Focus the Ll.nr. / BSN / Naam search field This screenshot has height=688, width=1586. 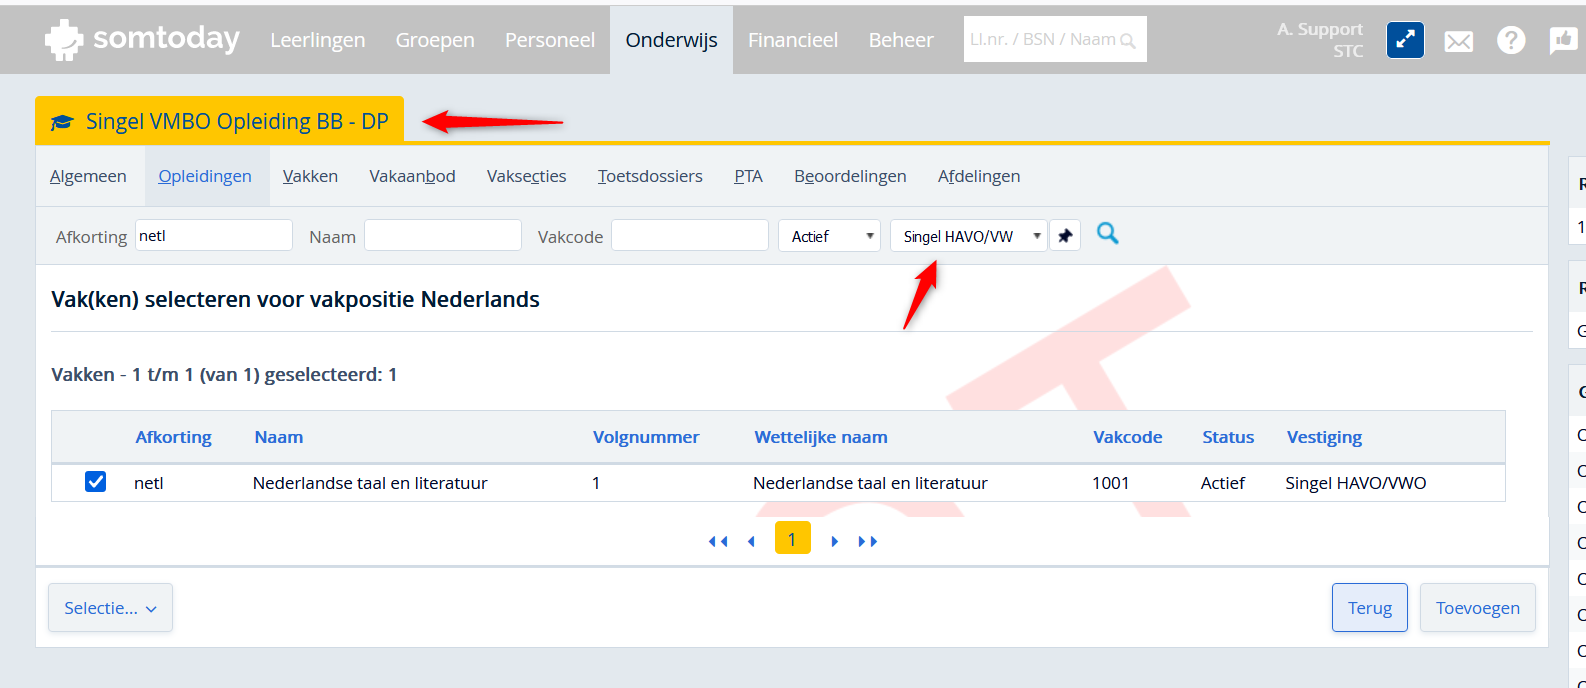(1055, 39)
